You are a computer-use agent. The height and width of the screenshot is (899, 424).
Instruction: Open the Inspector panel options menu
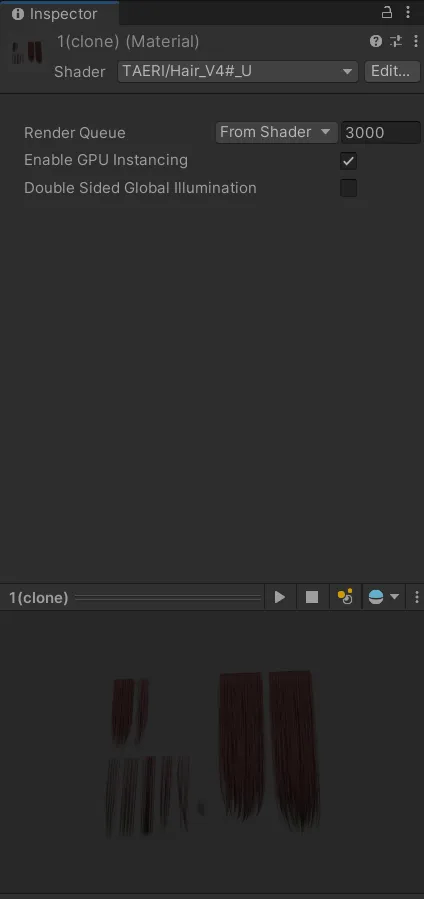coord(408,12)
